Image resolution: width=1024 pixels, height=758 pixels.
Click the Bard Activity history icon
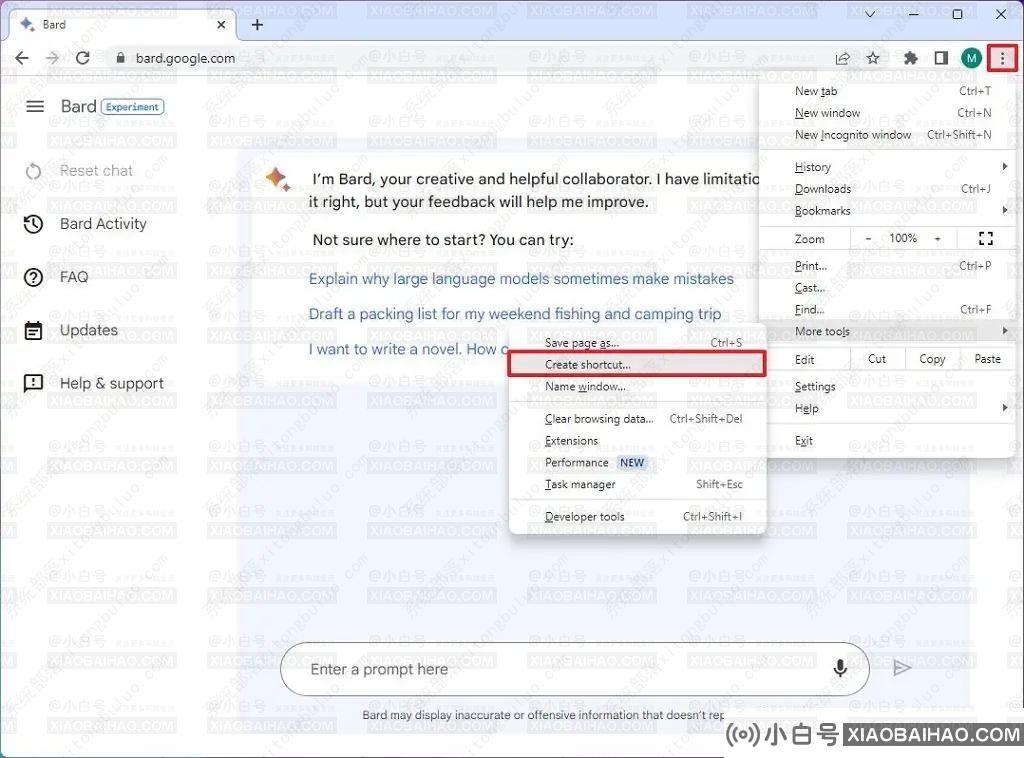33,225
